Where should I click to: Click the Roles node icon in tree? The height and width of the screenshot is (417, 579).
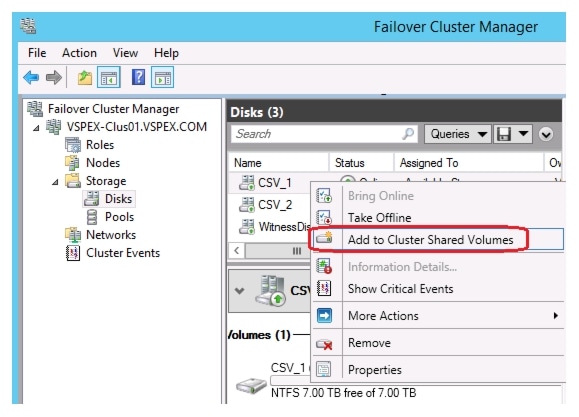click(x=73, y=145)
